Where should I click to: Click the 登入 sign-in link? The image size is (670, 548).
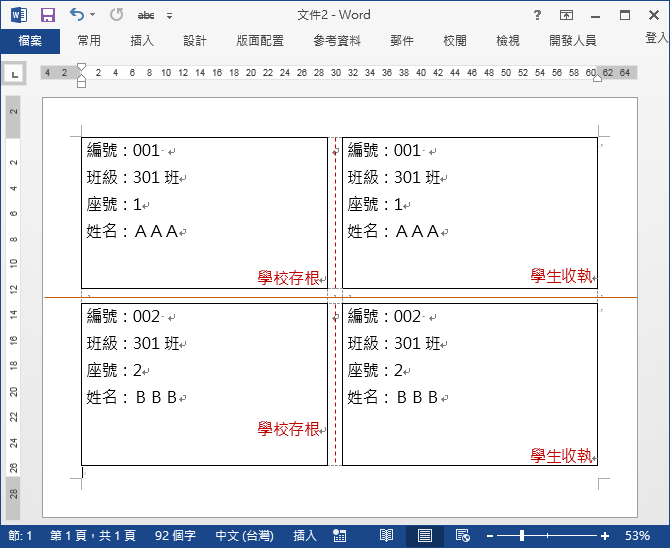[x=657, y=38]
